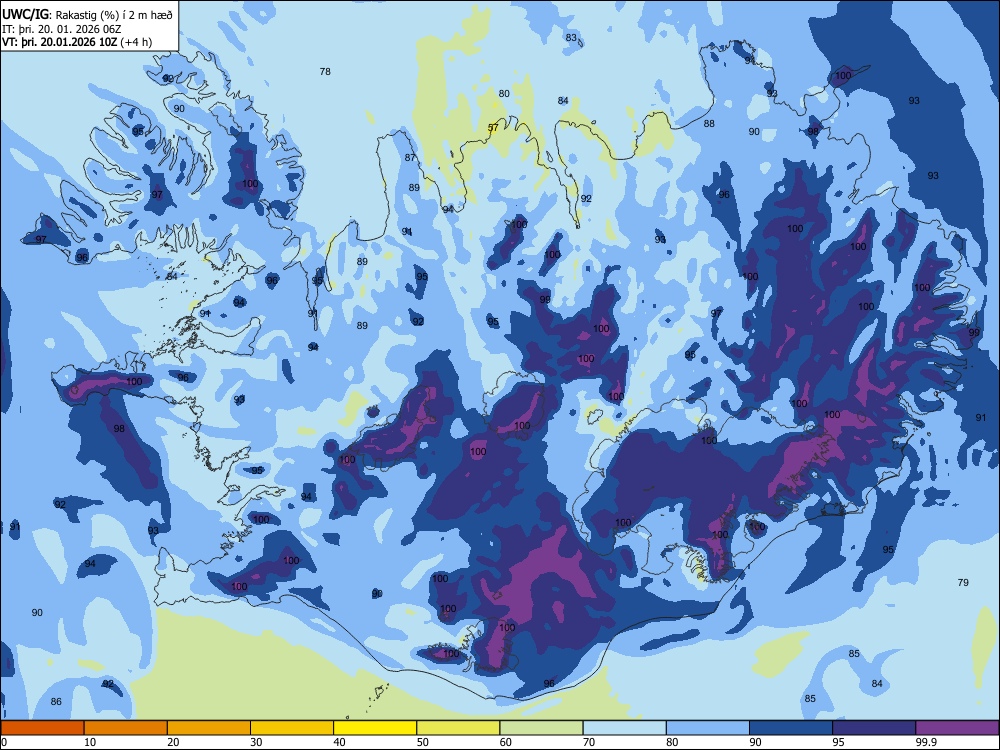Click the humidity value '78' on the map

[x=325, y=71]
